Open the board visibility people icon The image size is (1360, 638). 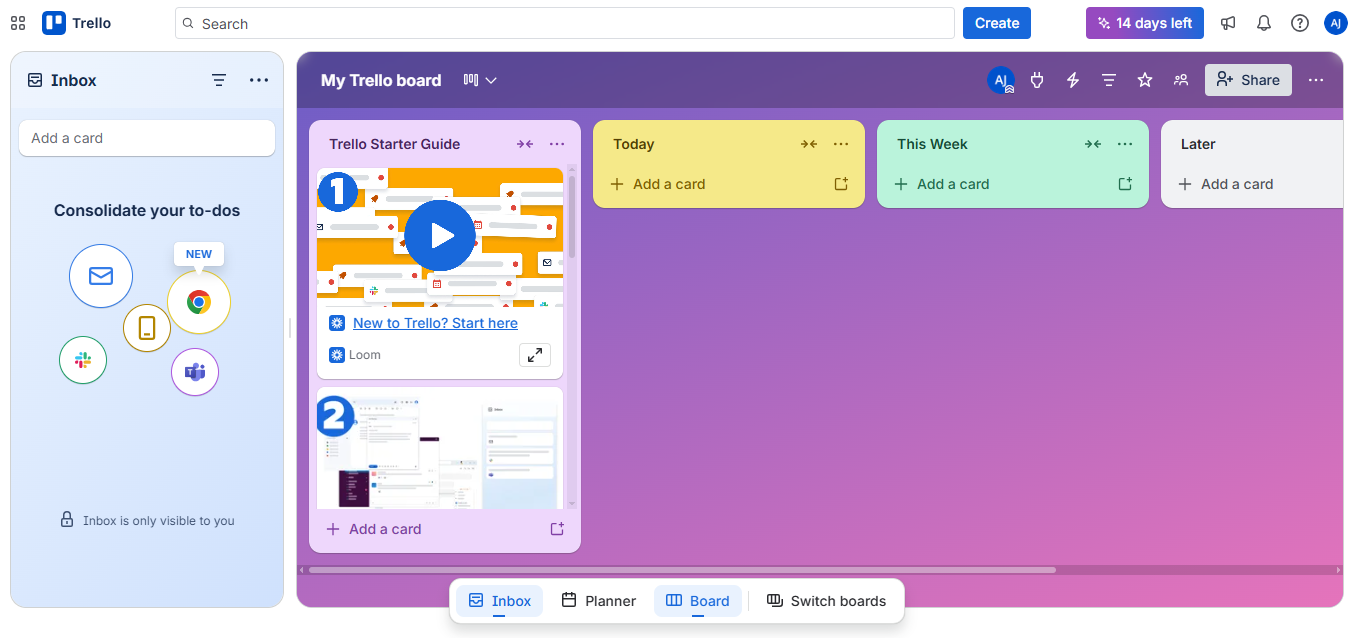(x=1181, y=80)
